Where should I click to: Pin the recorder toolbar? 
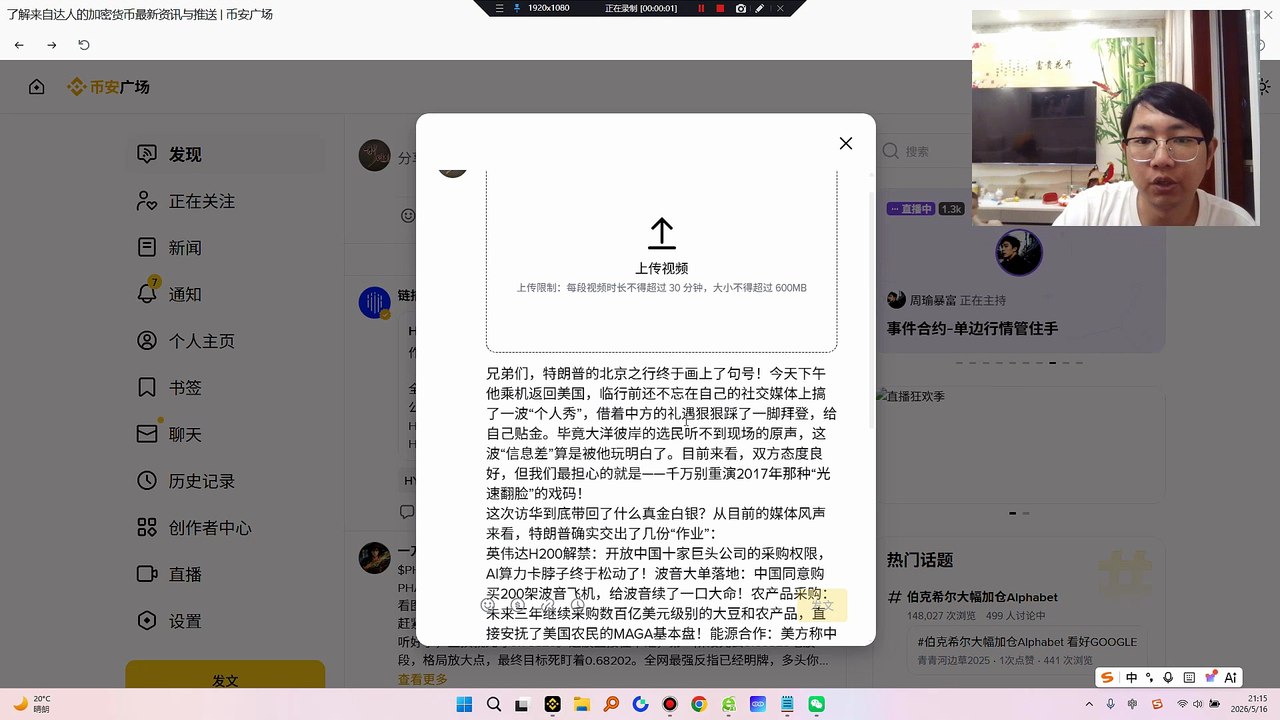pyautogui.click(x=516, y=8)
